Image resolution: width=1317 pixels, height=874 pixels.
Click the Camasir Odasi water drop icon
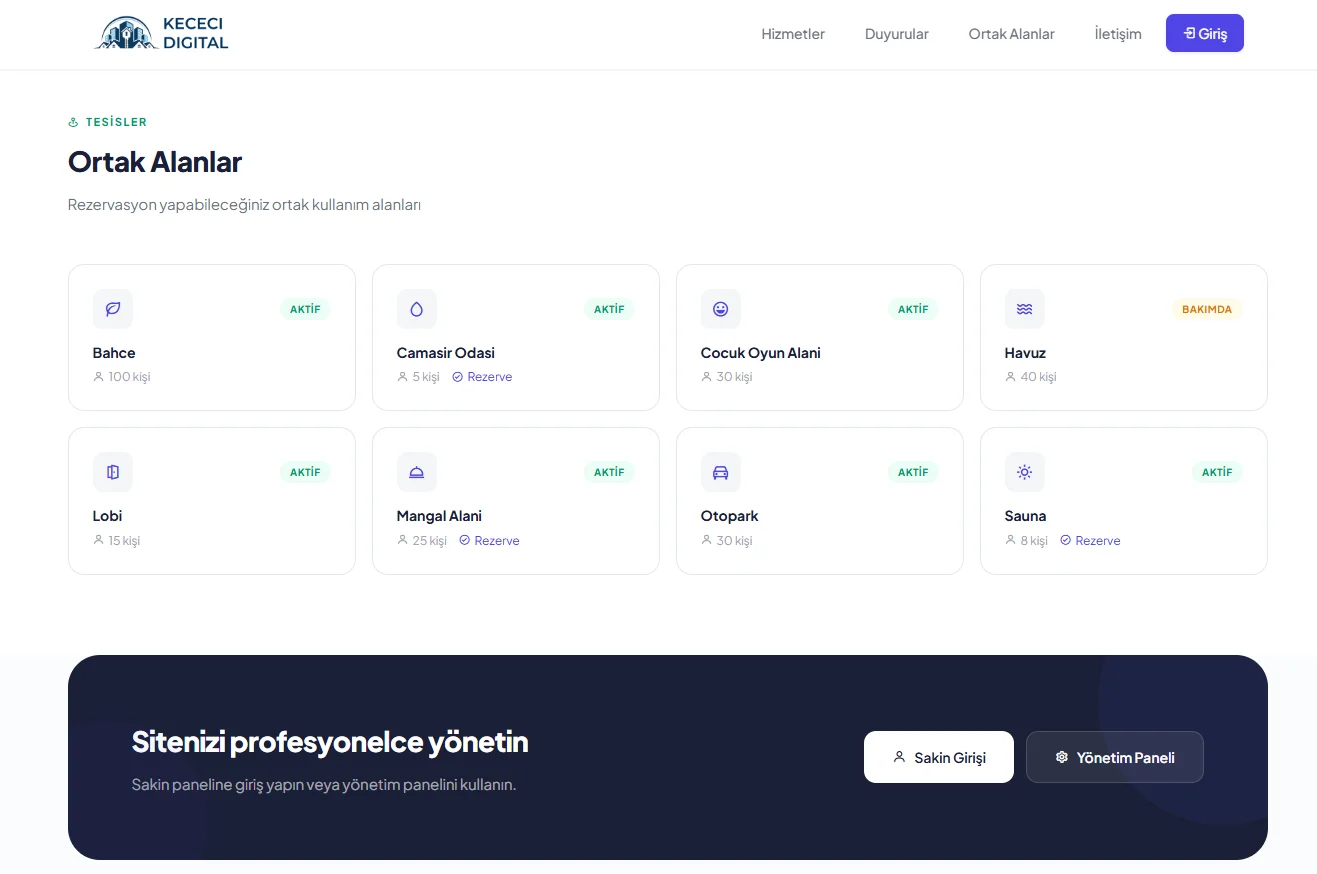[417, 309]
